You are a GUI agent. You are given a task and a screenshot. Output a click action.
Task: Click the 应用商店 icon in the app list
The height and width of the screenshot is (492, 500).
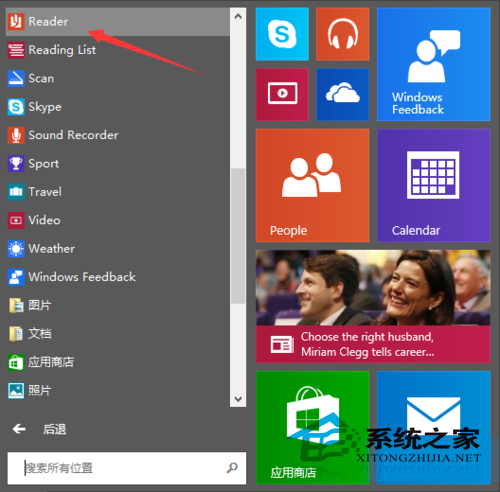16,362
